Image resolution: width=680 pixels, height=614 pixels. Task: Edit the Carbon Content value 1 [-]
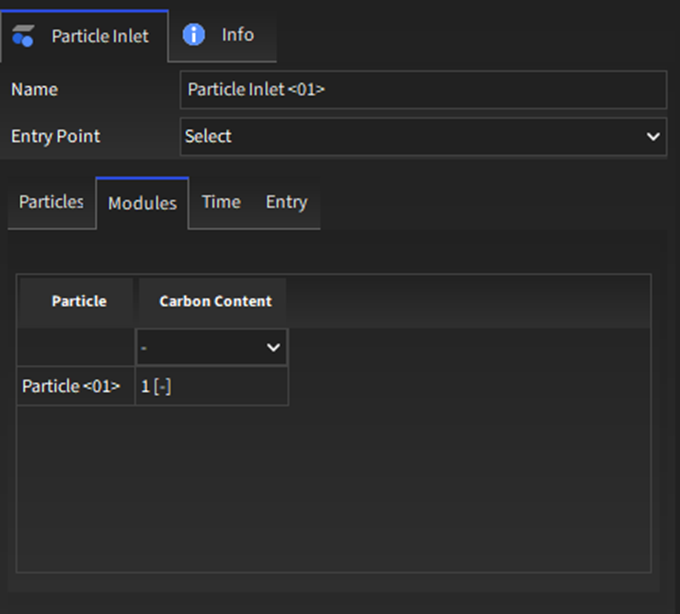(212, 386)
